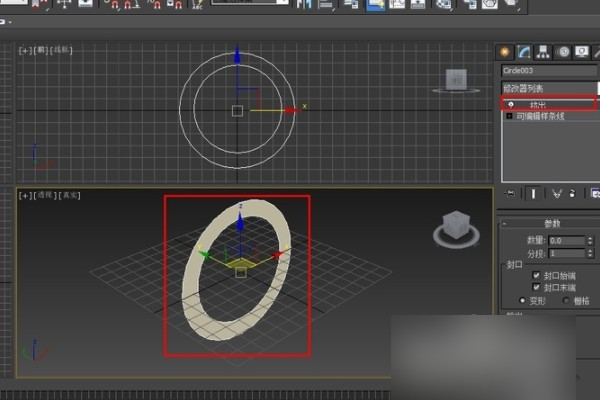Uncheck the 封口始端 checkbox
This screenshot has width=600, height=400.
(536, 275)
